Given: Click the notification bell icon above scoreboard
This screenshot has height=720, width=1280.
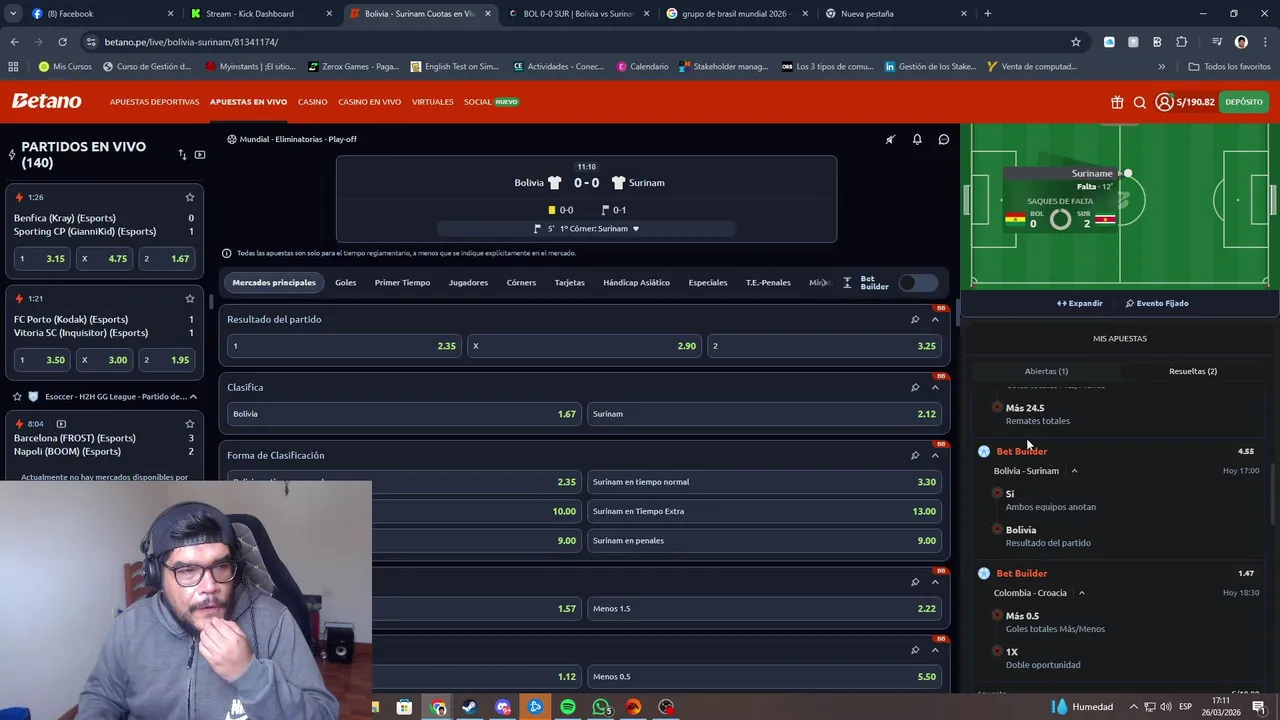Looking at the screenshot, I should tap(917, 139).
